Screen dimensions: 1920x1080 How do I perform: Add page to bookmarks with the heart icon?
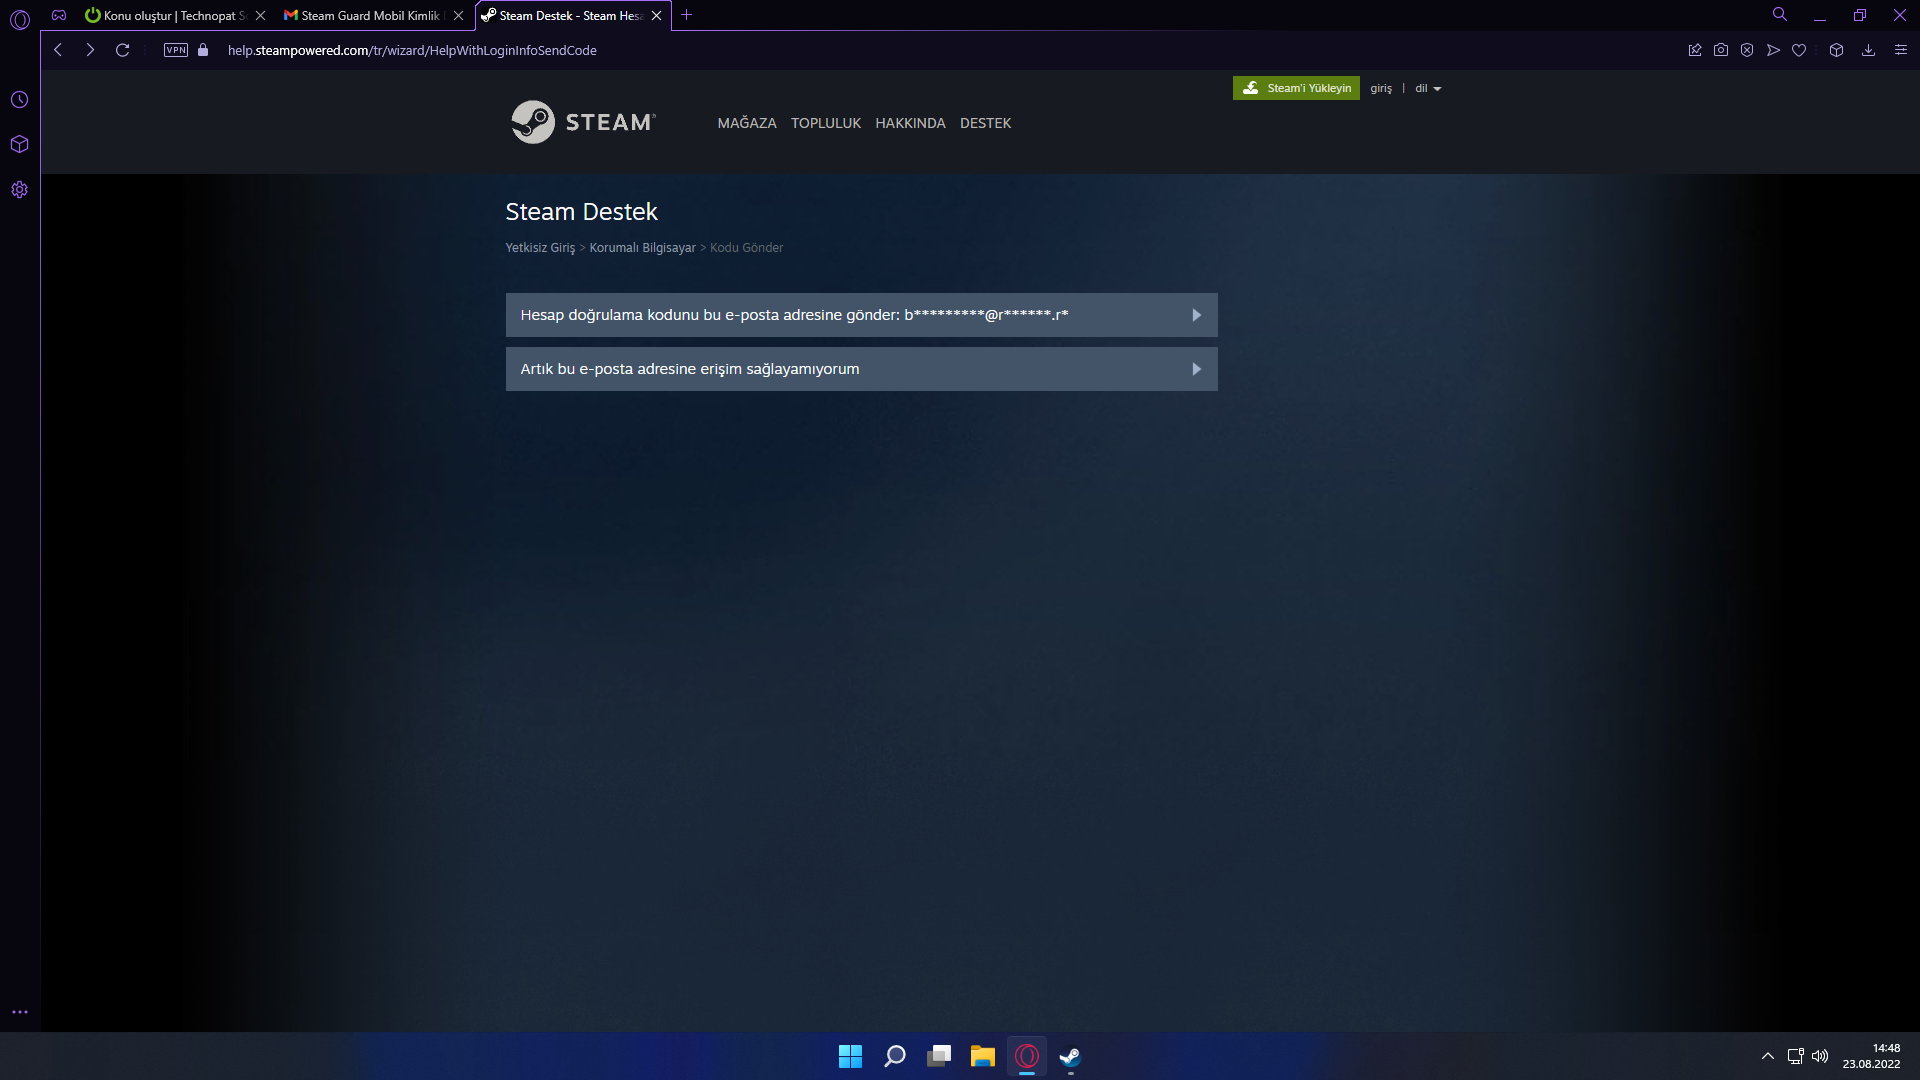point(1799,50)
